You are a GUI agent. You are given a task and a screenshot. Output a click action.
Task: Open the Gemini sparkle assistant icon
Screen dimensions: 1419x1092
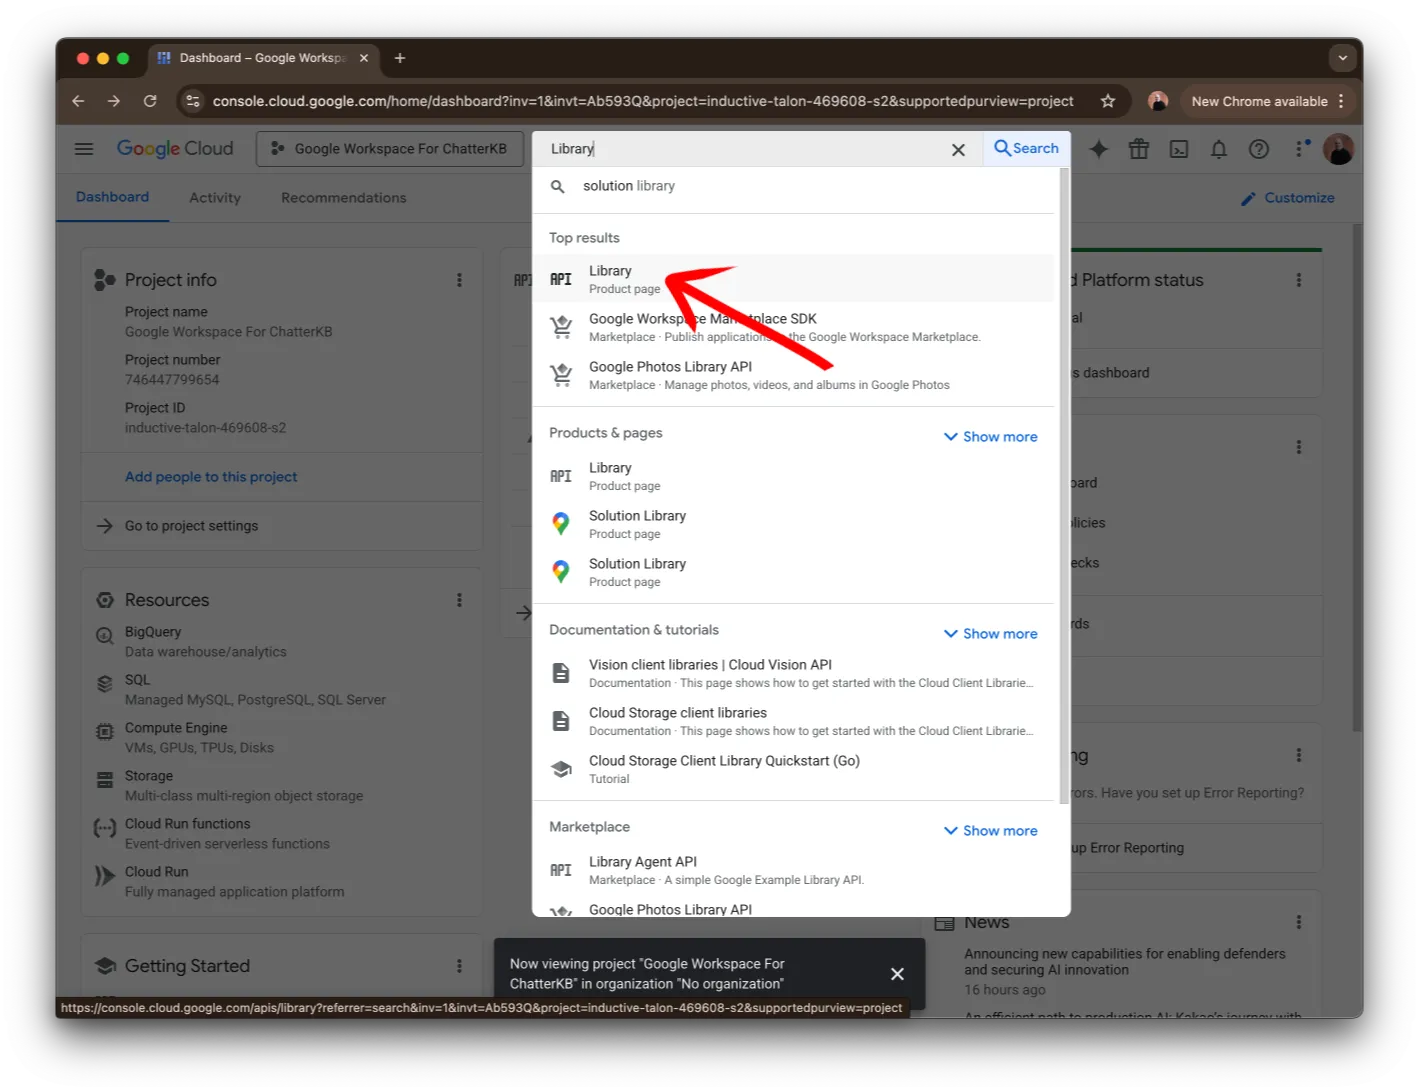[1099, 149]
